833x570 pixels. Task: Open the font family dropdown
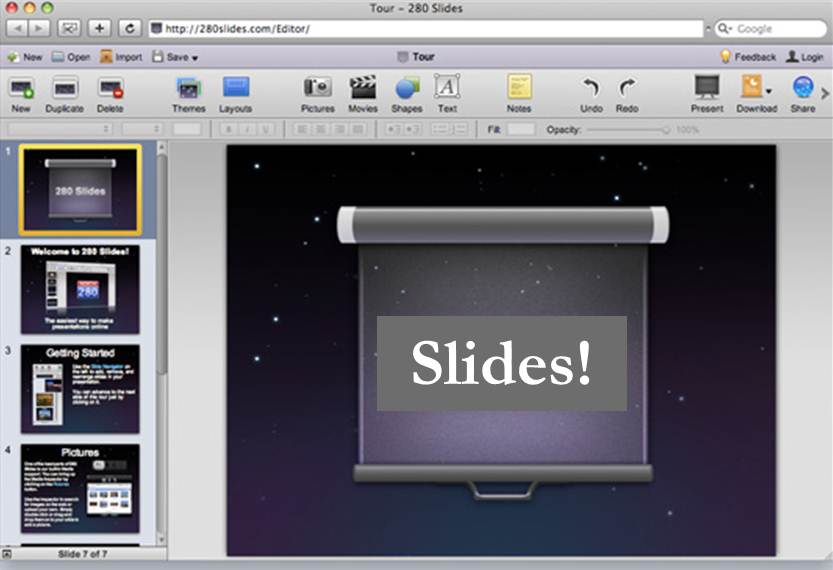click(60, 129)
